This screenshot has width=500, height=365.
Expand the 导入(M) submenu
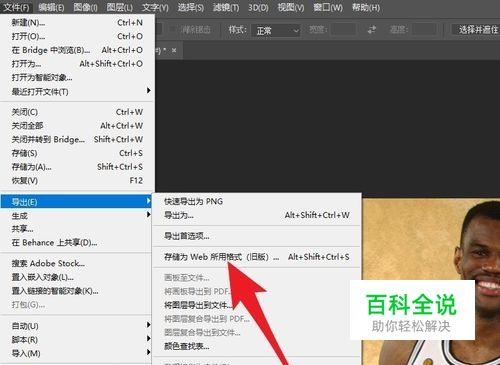click(77, 353)
